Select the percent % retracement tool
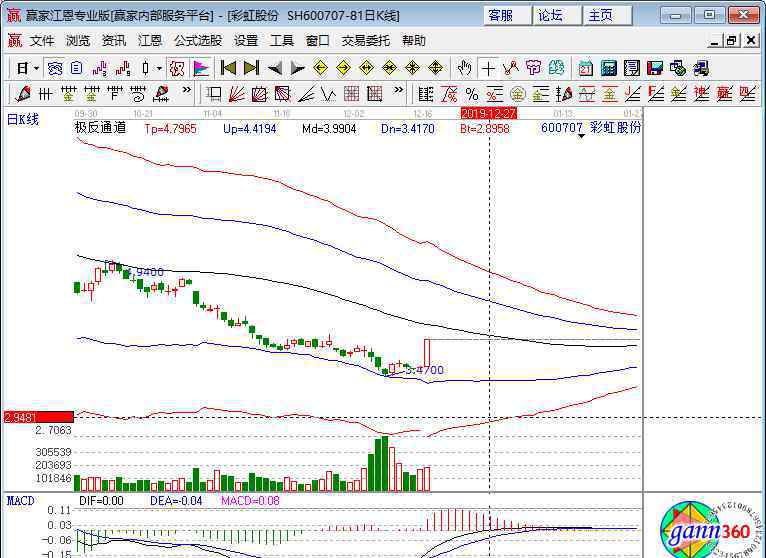 (472, 94)
